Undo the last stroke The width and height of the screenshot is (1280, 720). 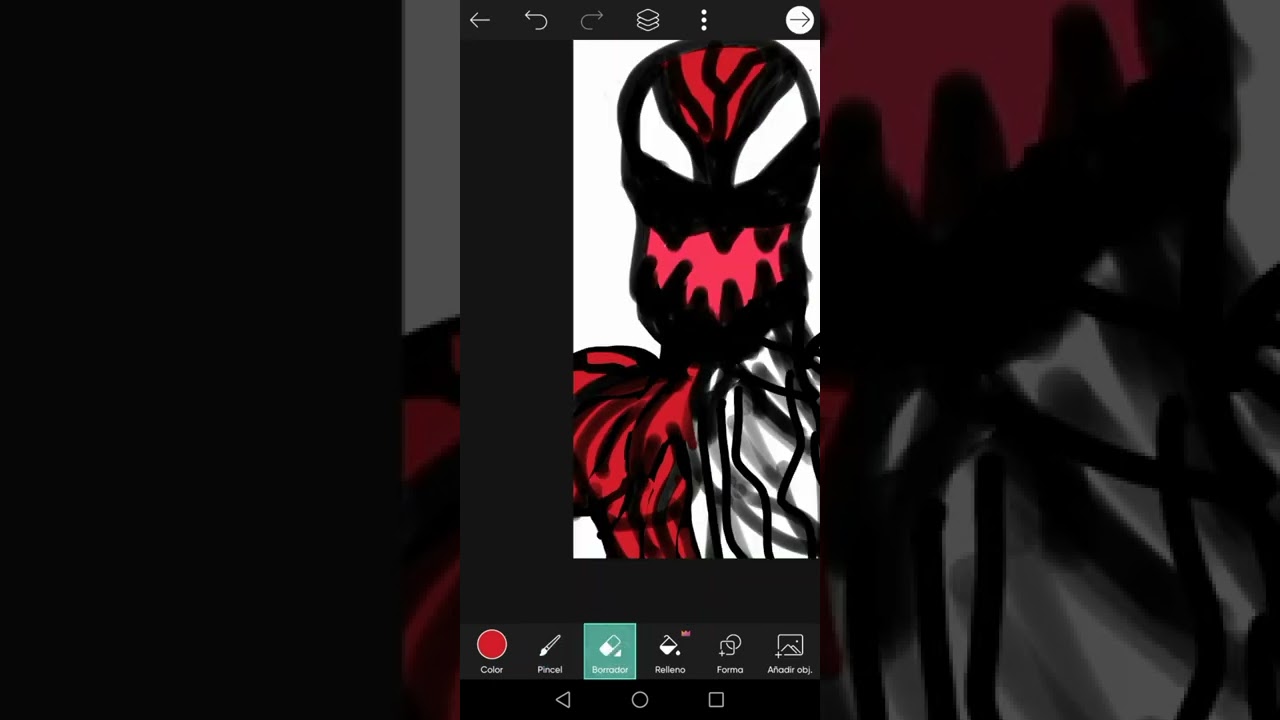pyautogui.click(x=536, y=20)
